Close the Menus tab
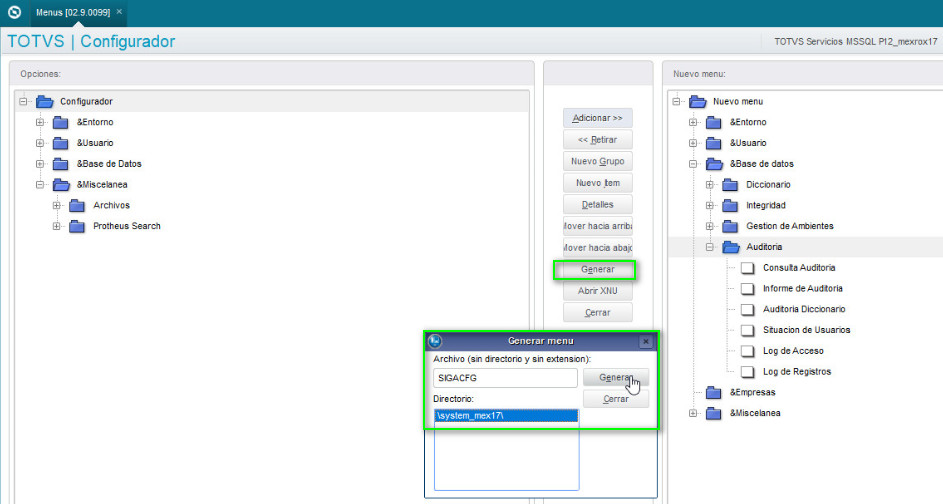 pyautogui.click(x=119, y=11)
